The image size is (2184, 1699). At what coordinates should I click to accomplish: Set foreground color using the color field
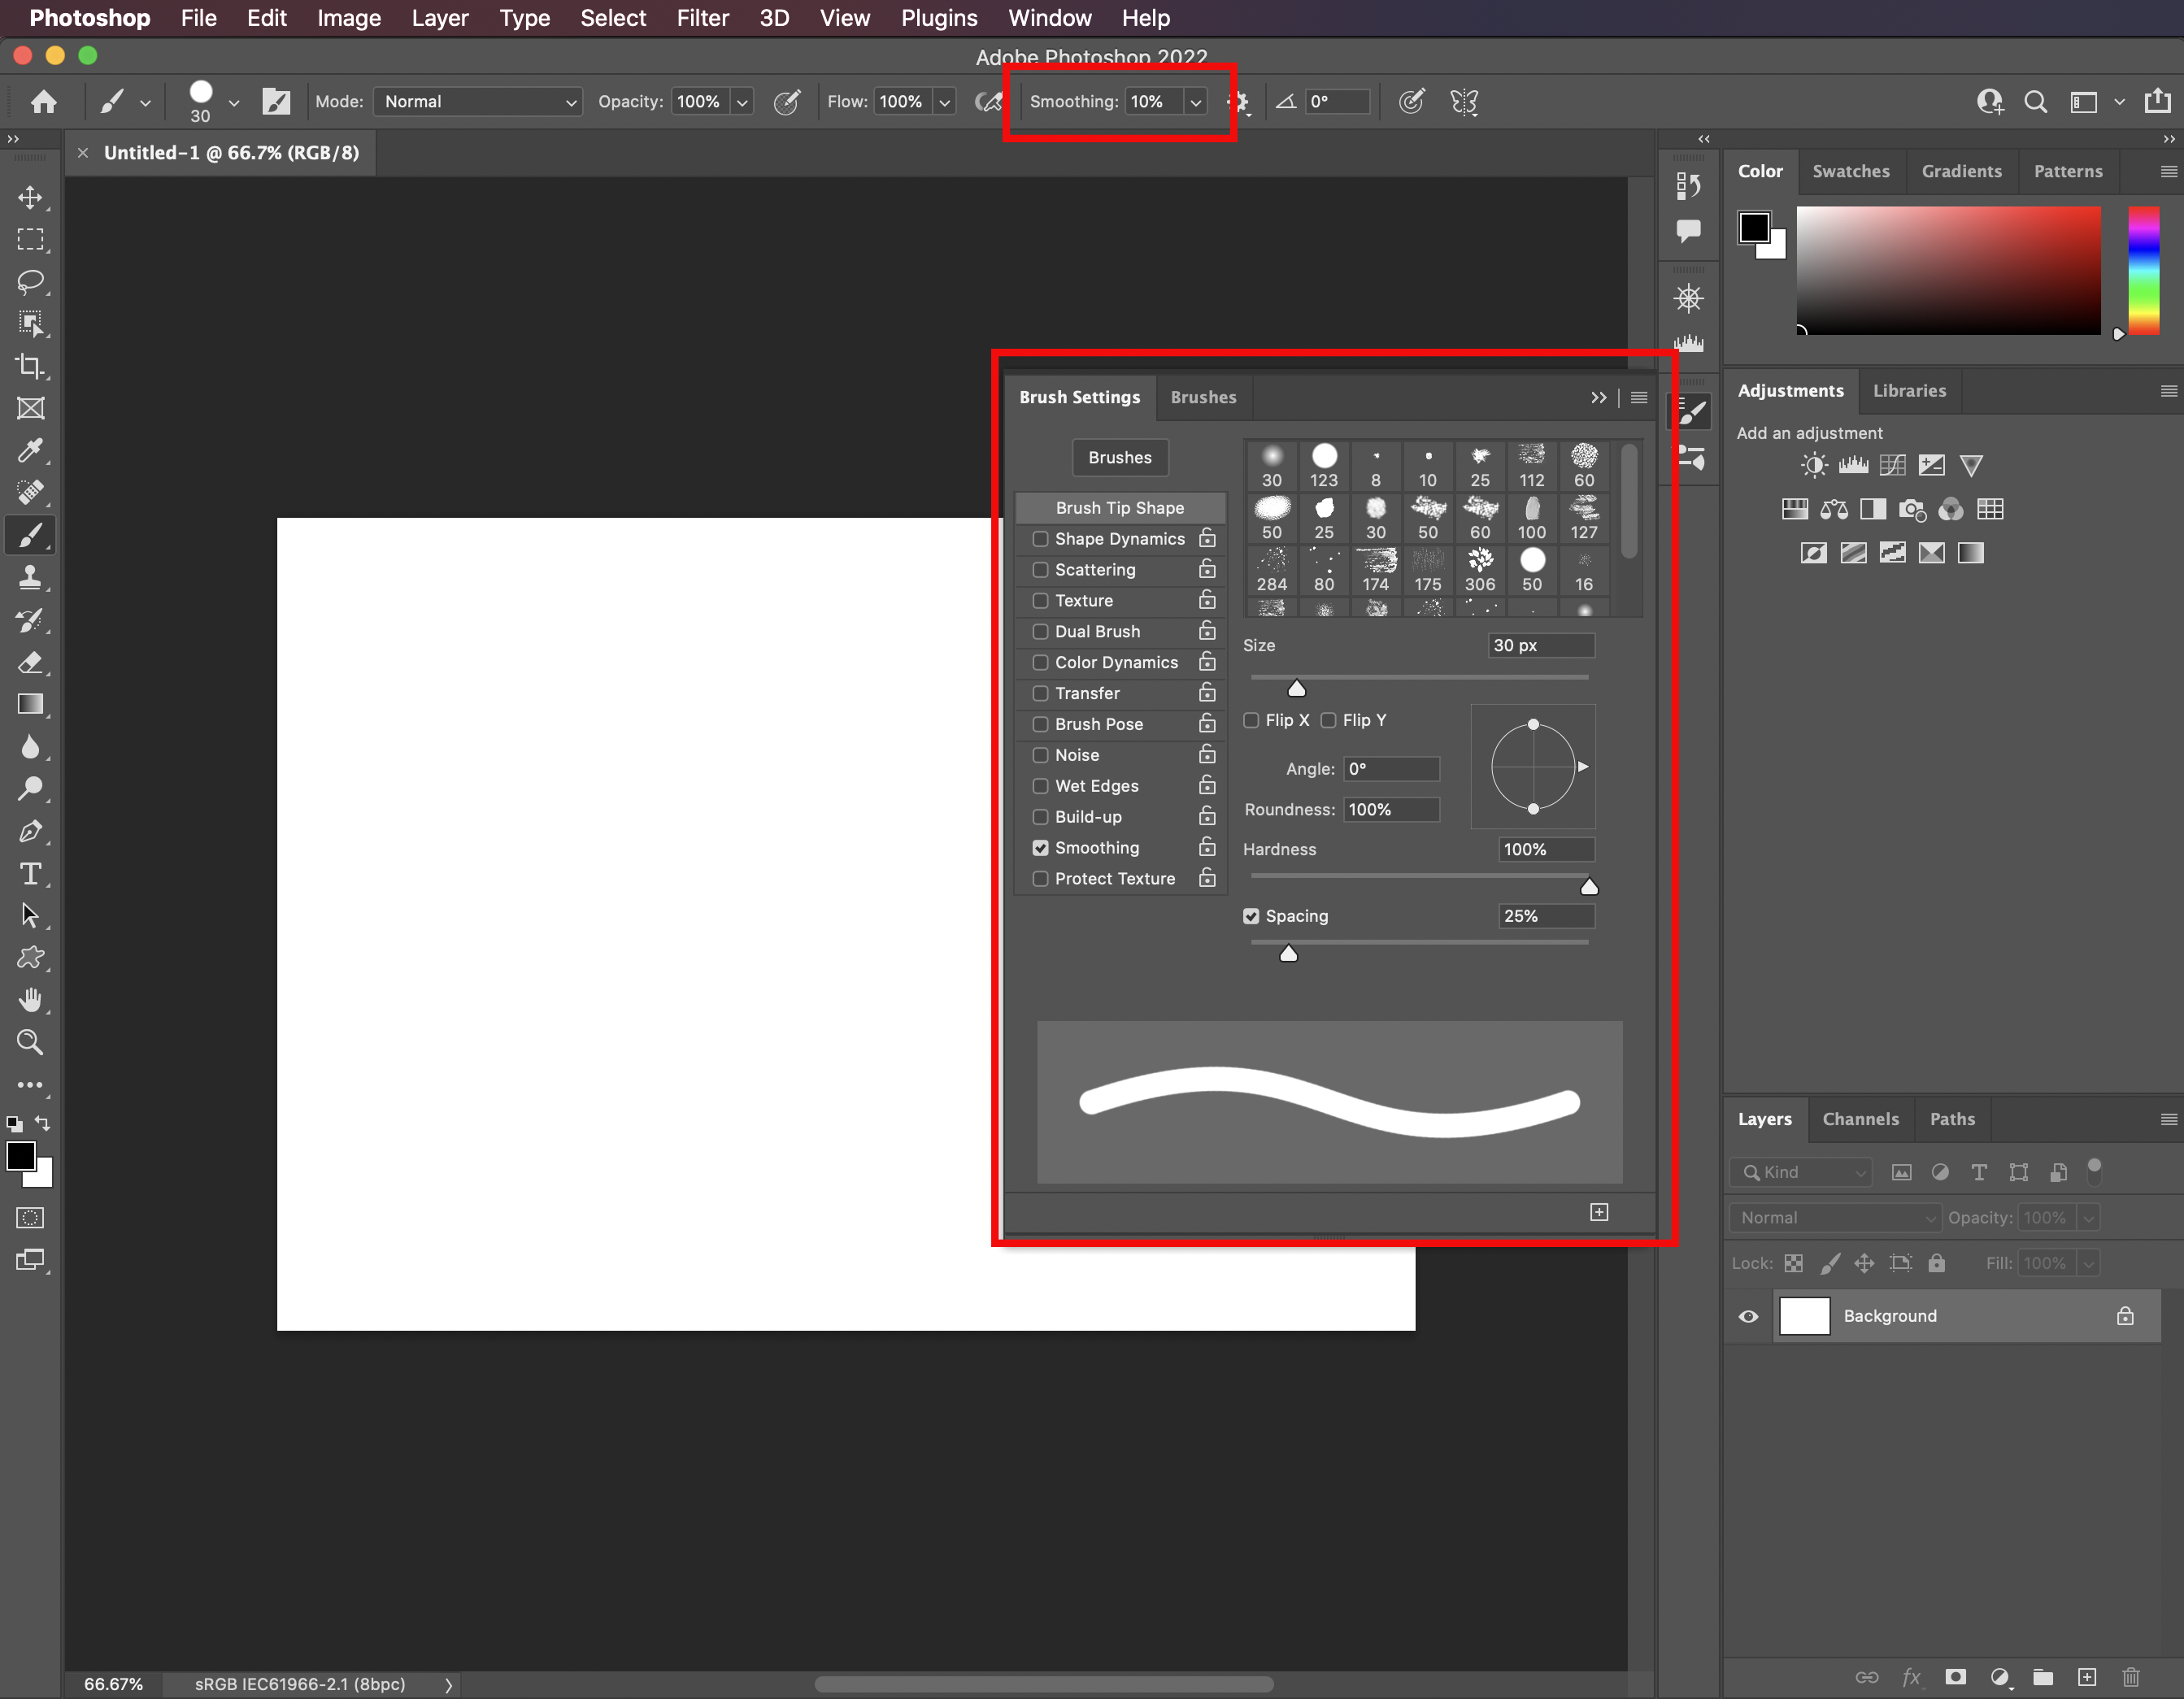point(1948,271)
